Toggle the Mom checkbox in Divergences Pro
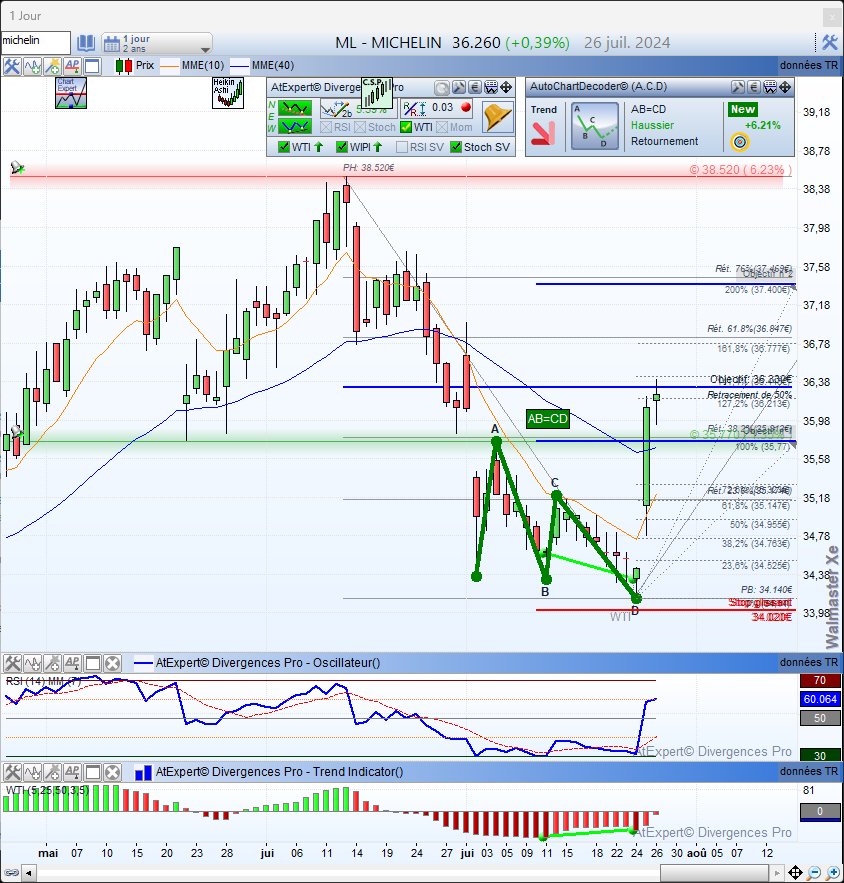The width and height of the screenshot is (844, 883). click(442, 127)
